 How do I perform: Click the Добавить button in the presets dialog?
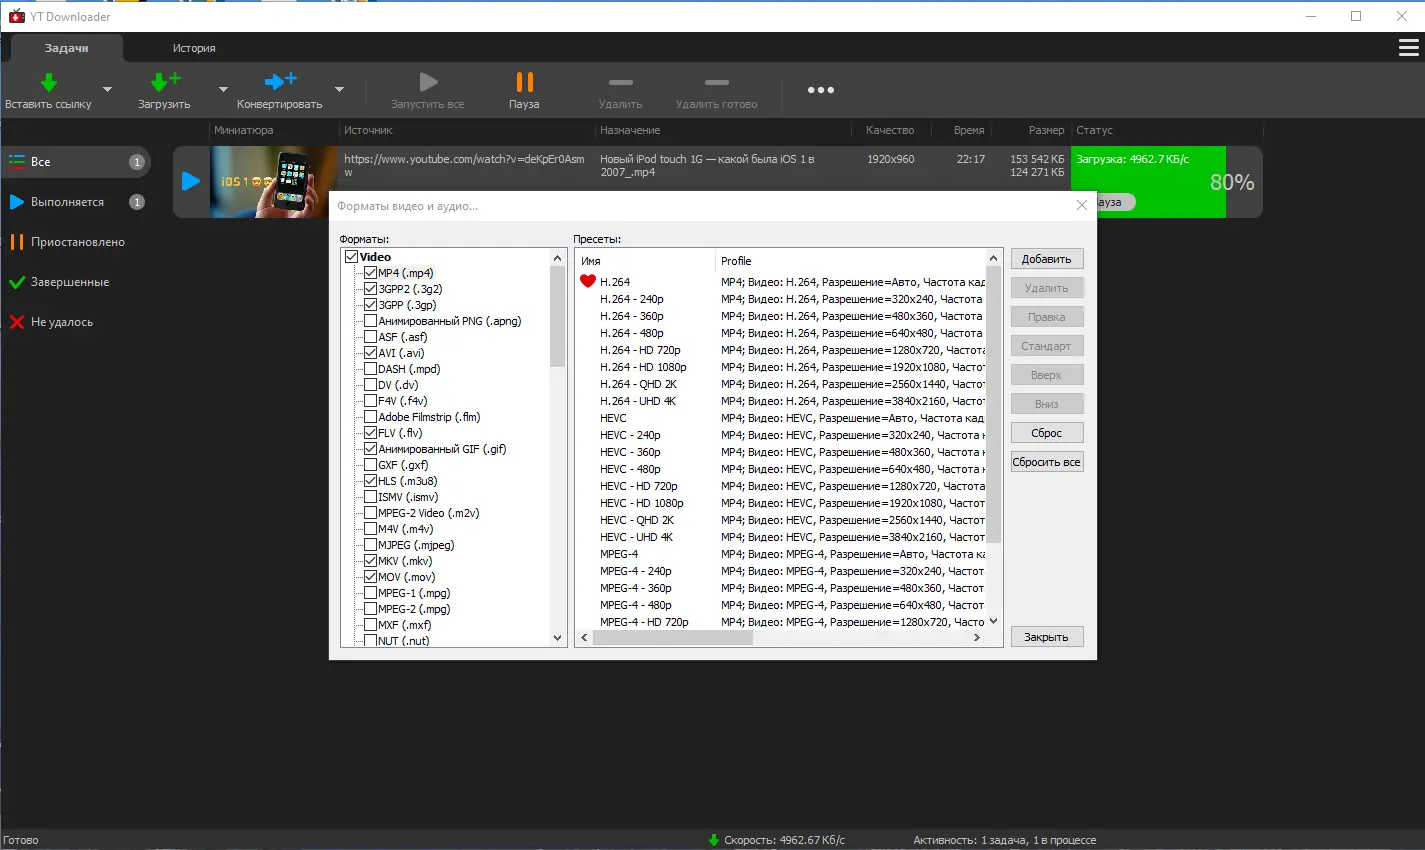coord(1046,258)
